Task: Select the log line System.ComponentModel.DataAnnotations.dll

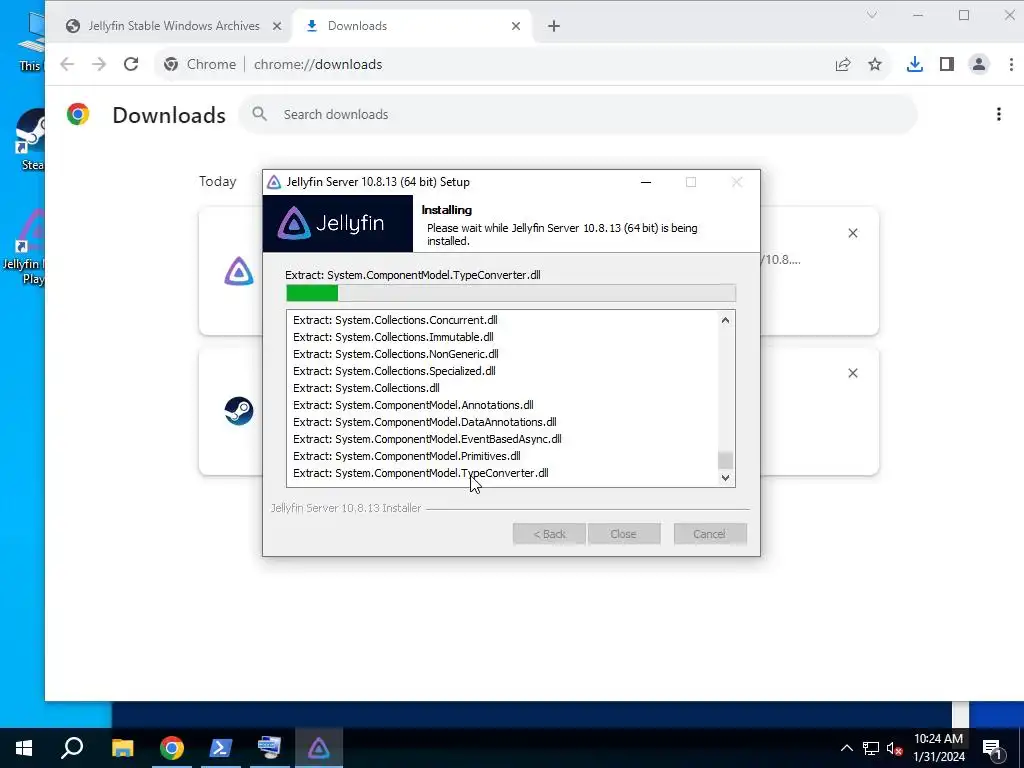Action: click(424, 422)
